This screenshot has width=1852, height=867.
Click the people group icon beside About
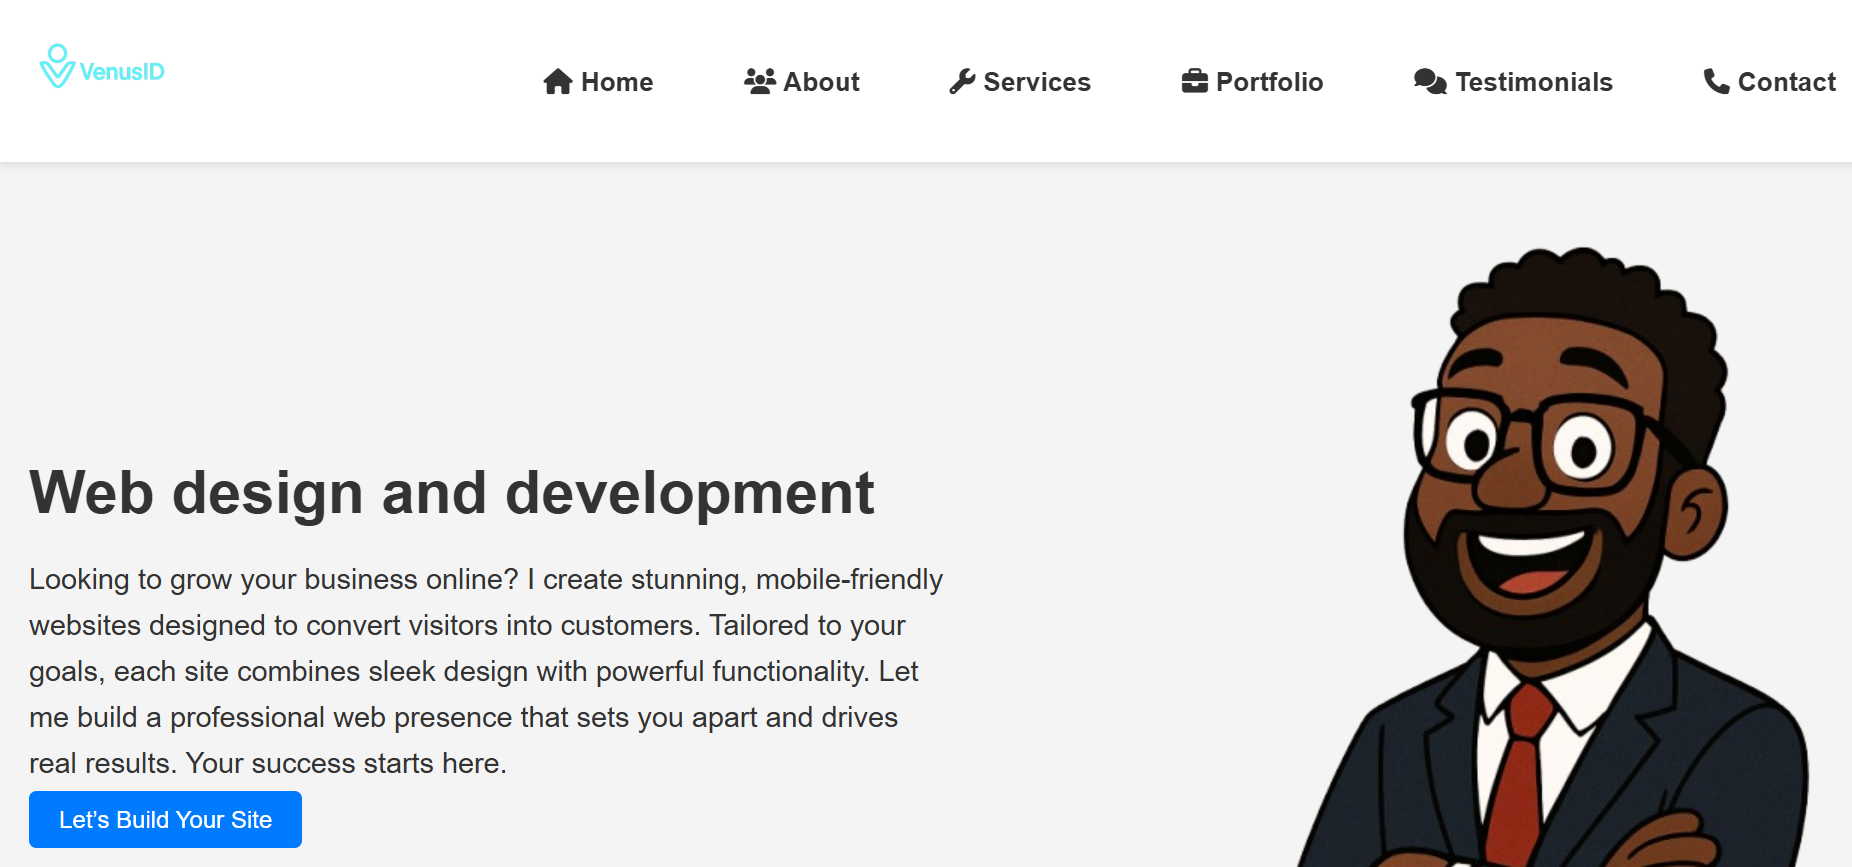click(760, 82)
